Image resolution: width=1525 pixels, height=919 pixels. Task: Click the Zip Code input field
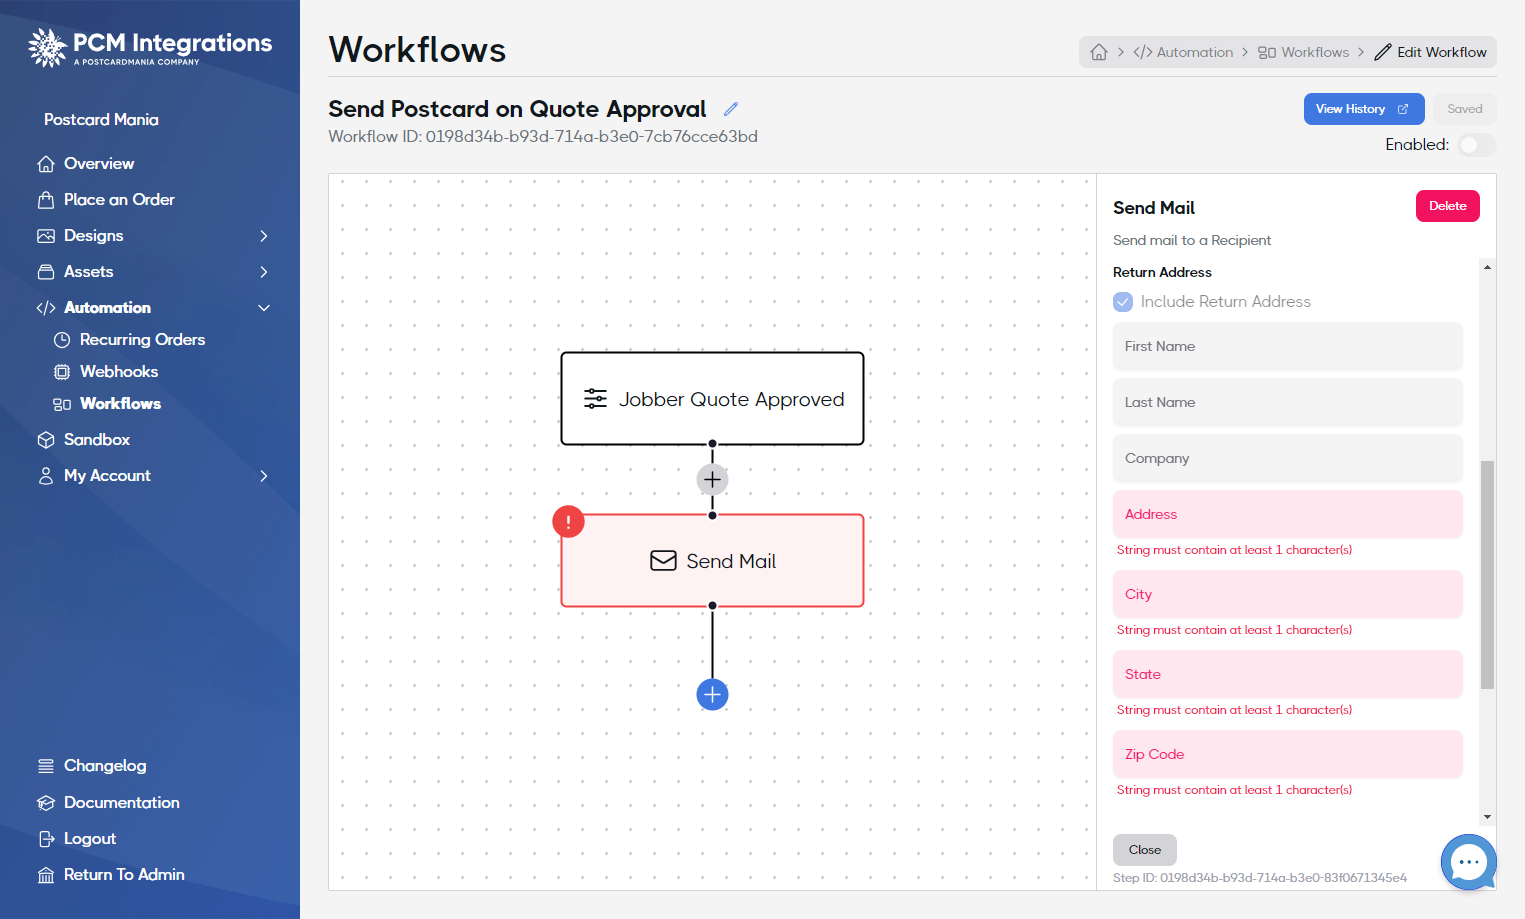pyautogui.click(x=1288, y=754)
